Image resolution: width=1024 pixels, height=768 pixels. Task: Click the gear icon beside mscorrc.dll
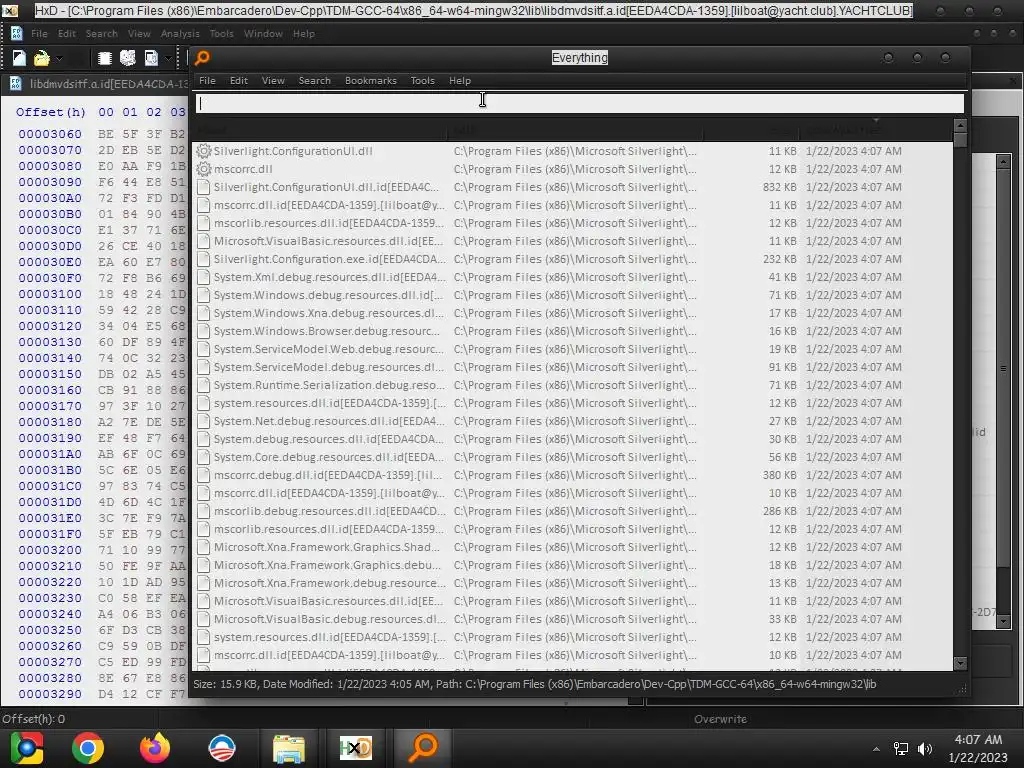(x=204, y=169)
